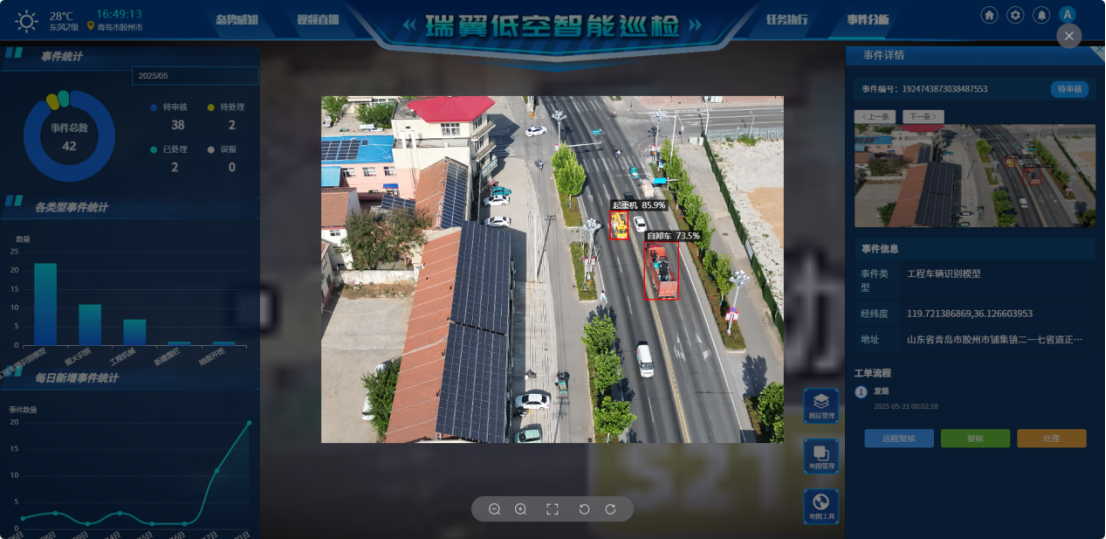Click the location pin near 青岛市胶州市
1106x539 pixels.
click(x=90, y=27)
